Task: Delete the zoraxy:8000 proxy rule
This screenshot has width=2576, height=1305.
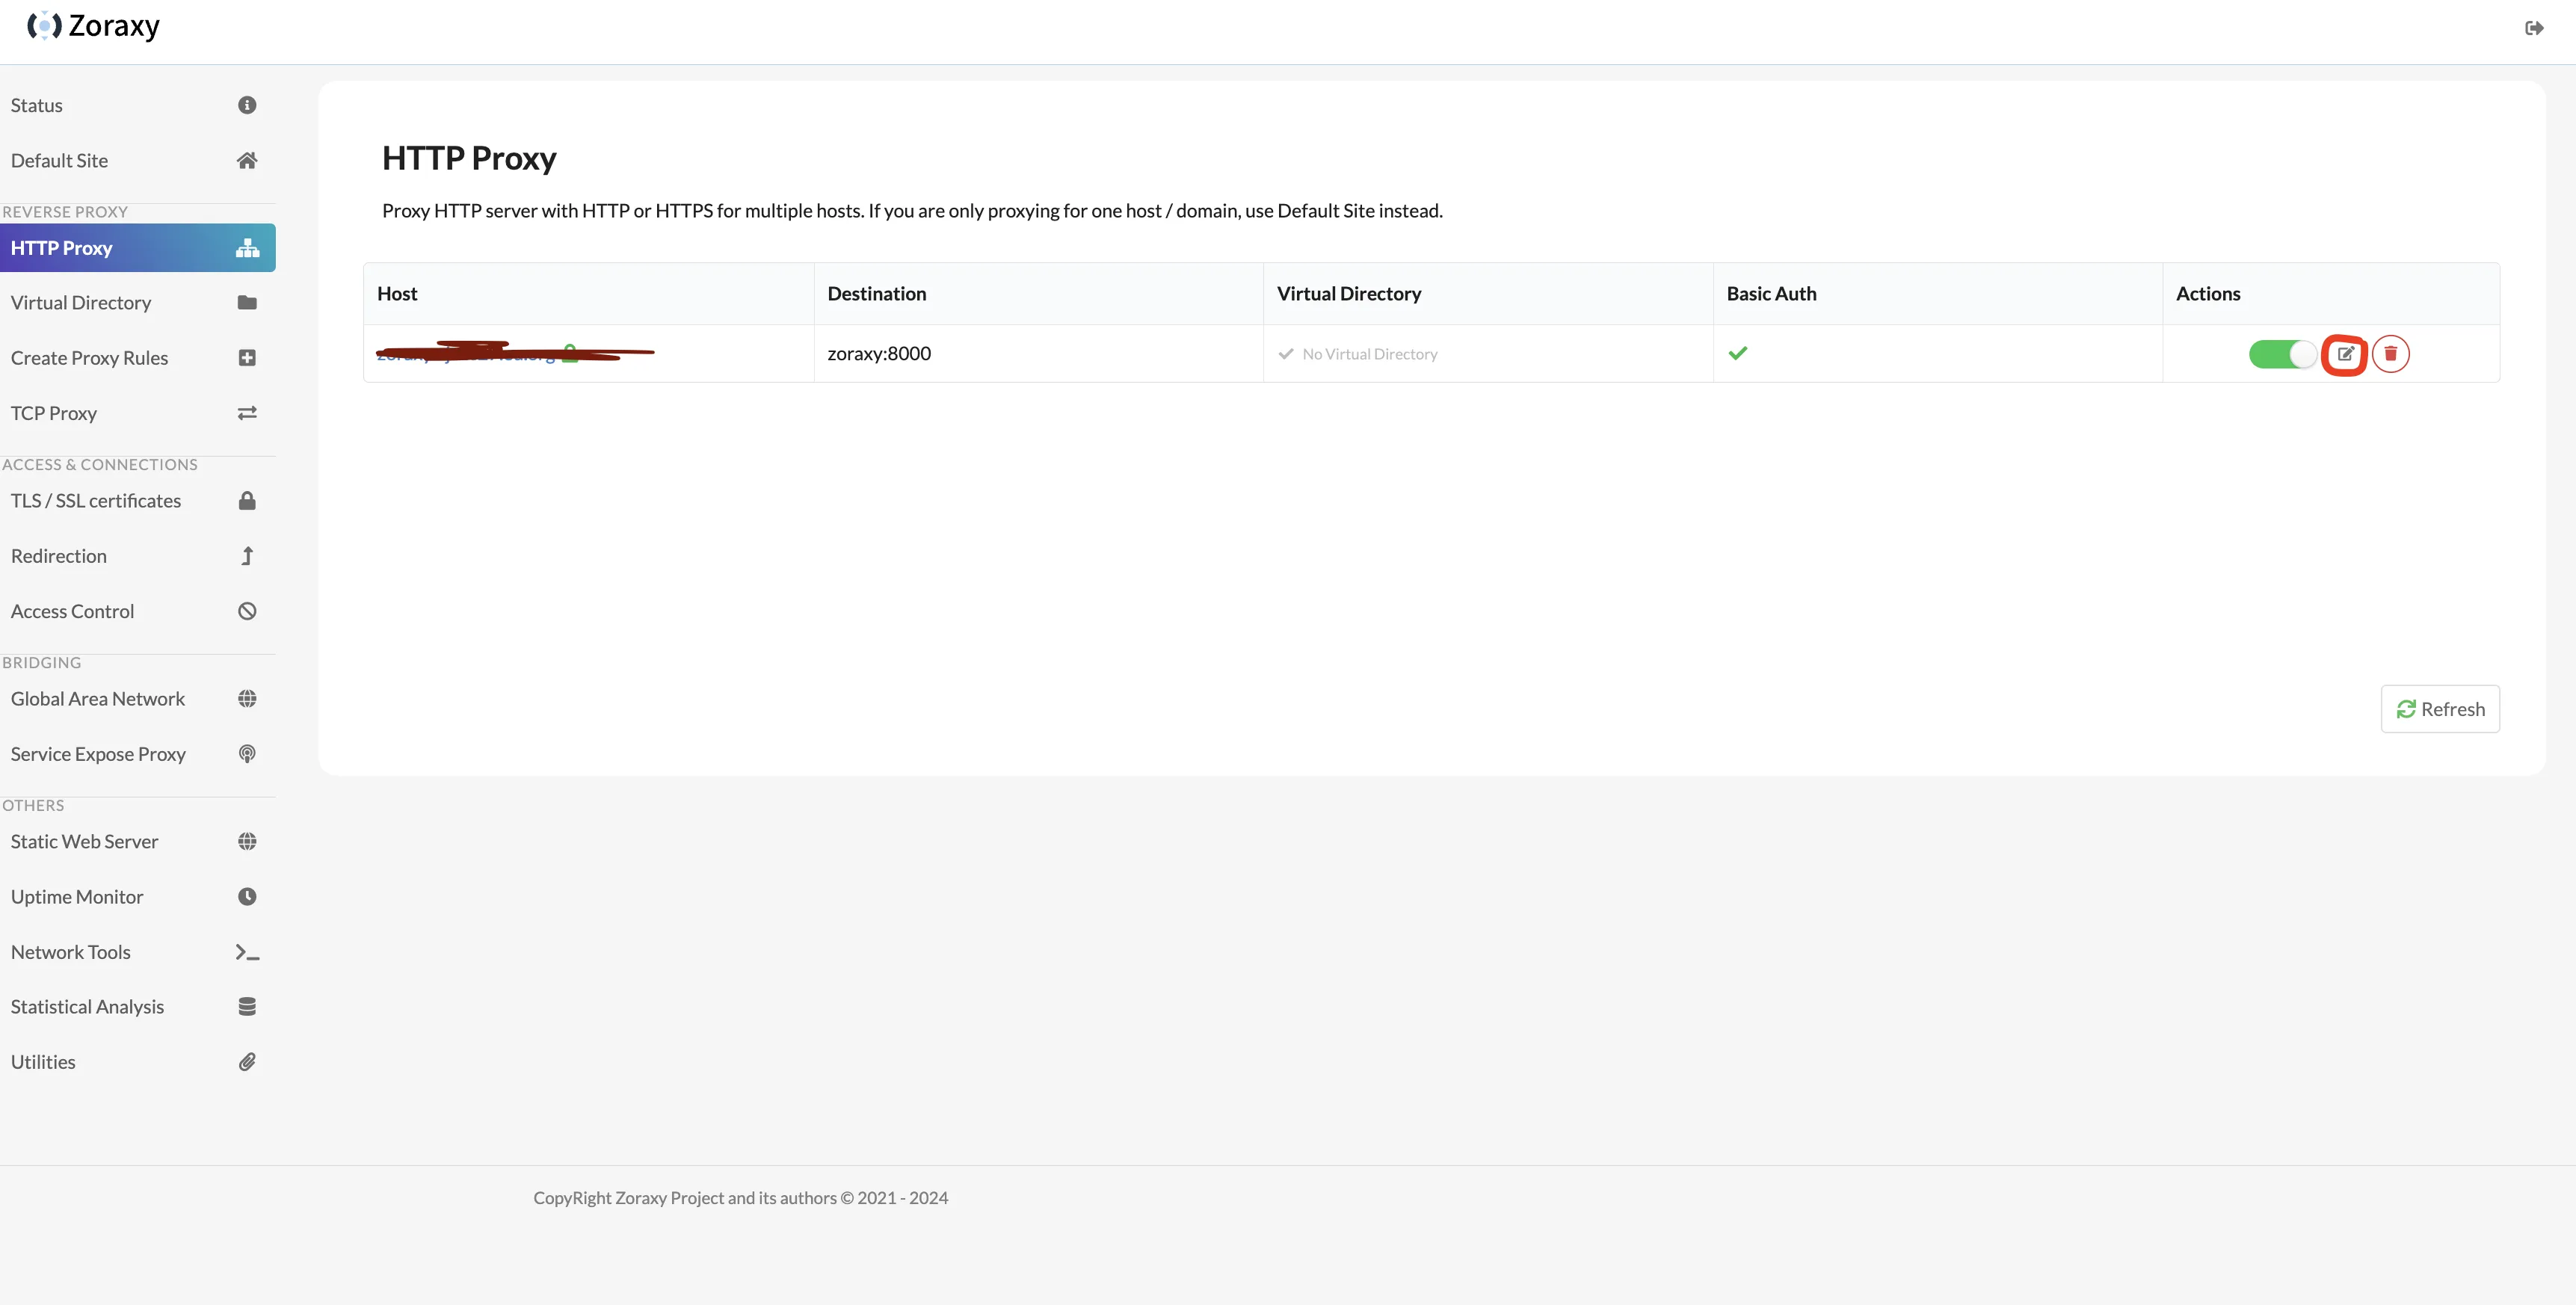Action: click(x=2390, y=354)
